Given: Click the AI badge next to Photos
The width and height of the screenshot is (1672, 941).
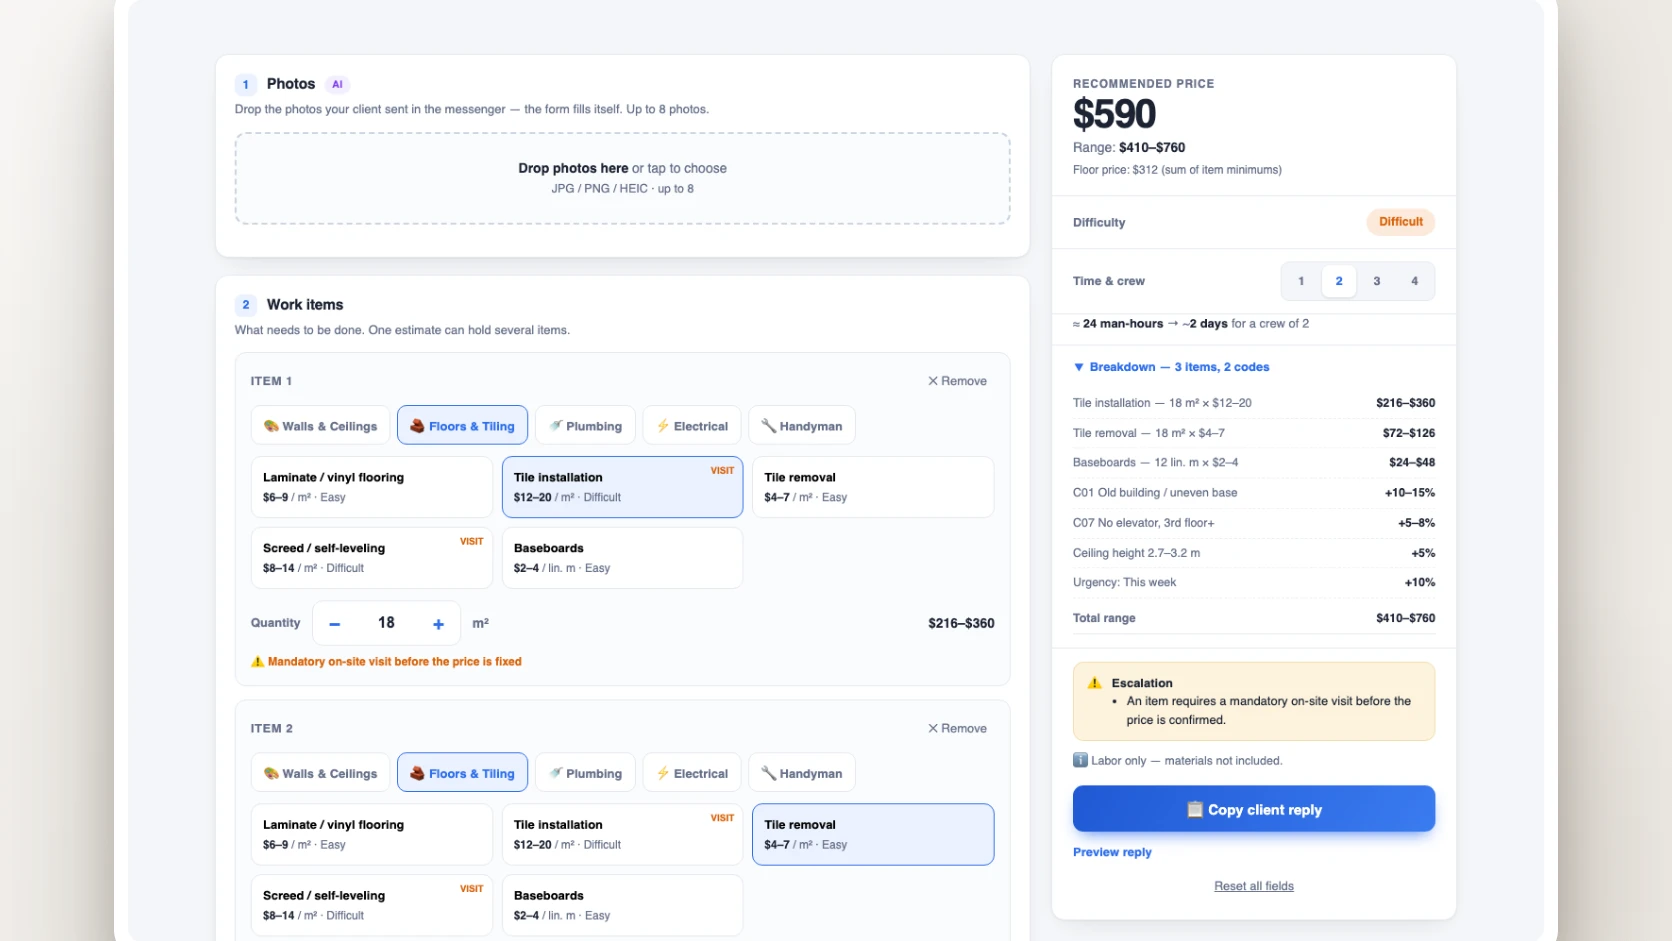Looking at the screenshot, I should (x=337, y=84).
